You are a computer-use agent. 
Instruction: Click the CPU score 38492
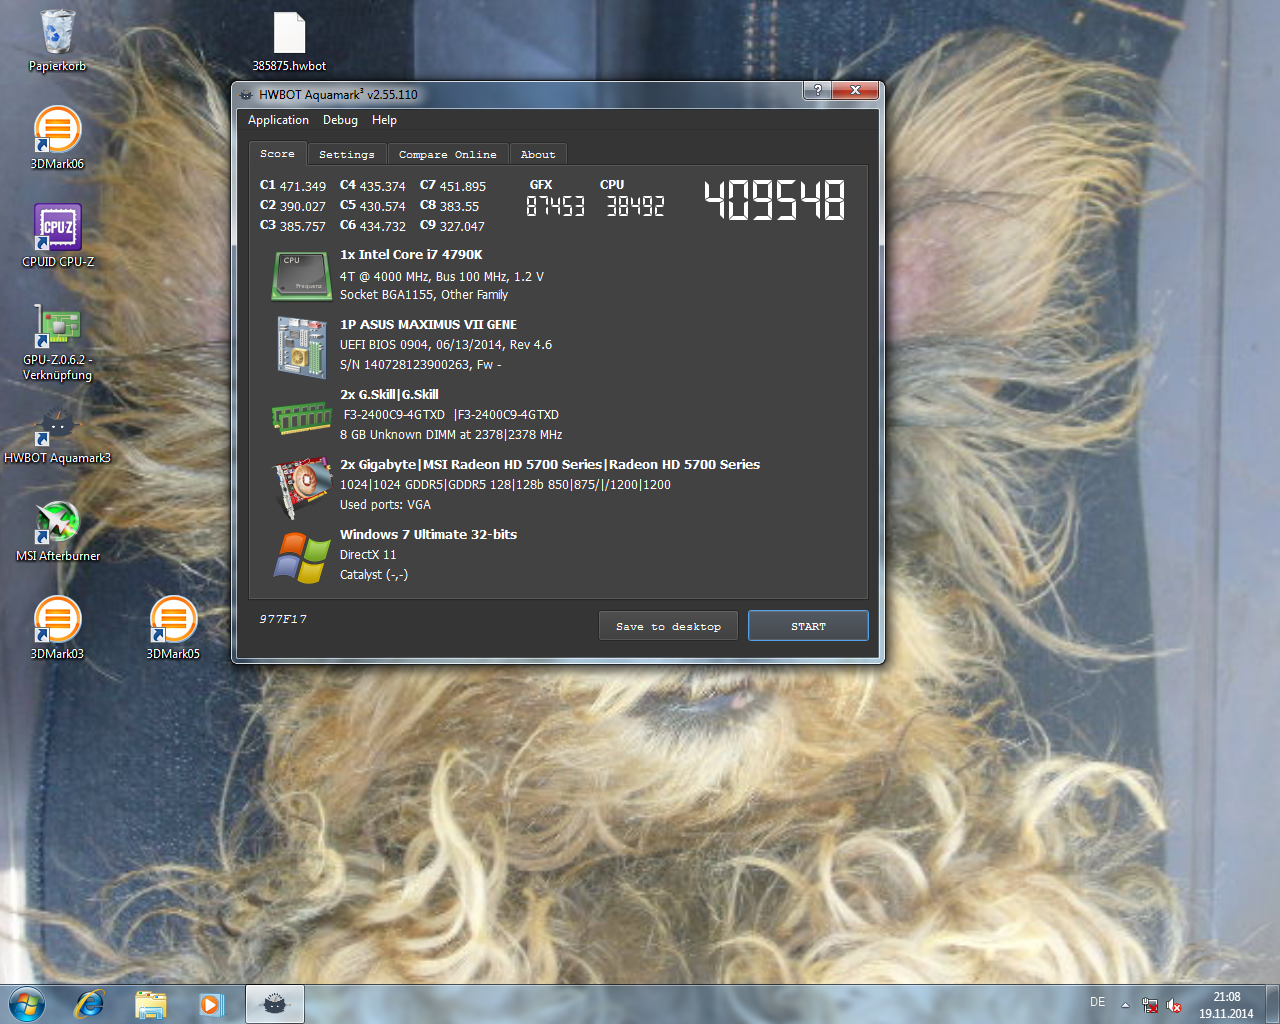[x=635, y=206]
